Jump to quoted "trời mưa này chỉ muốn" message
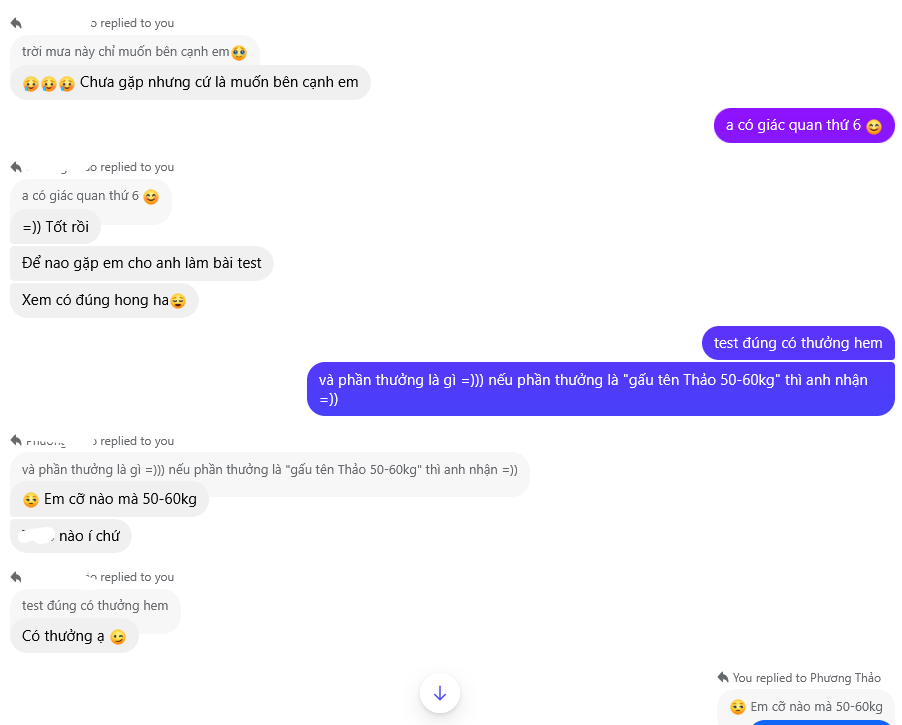This screenshot has width=902, height=725. tap(133, 51)
